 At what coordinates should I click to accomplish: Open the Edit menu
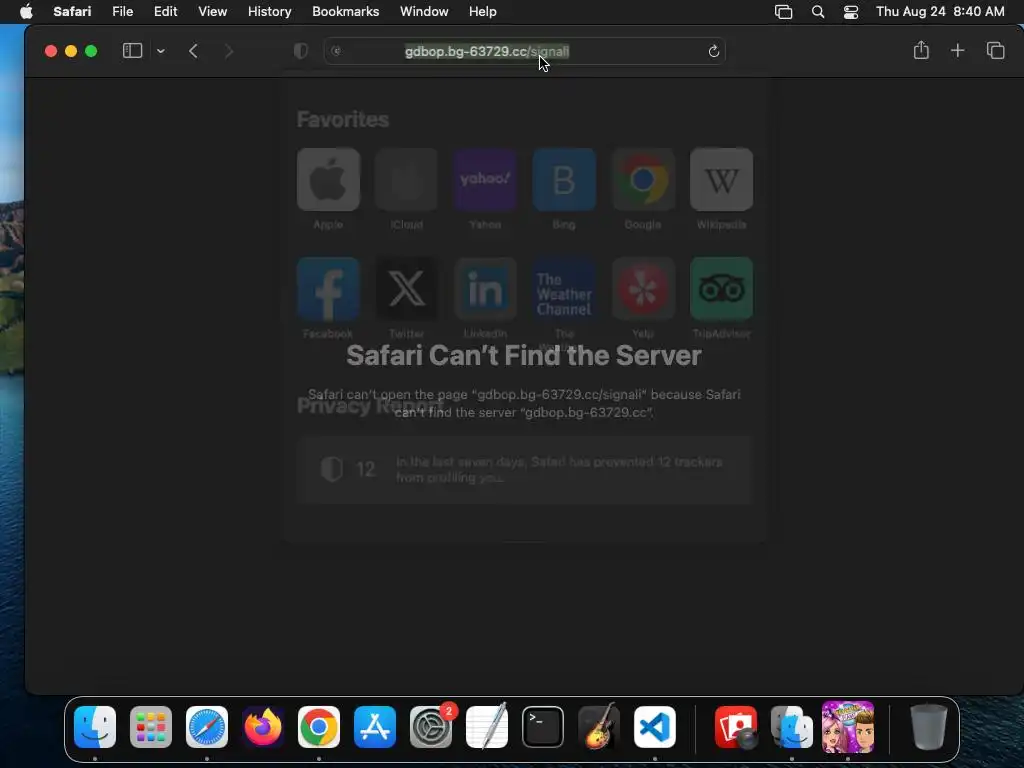165,12
